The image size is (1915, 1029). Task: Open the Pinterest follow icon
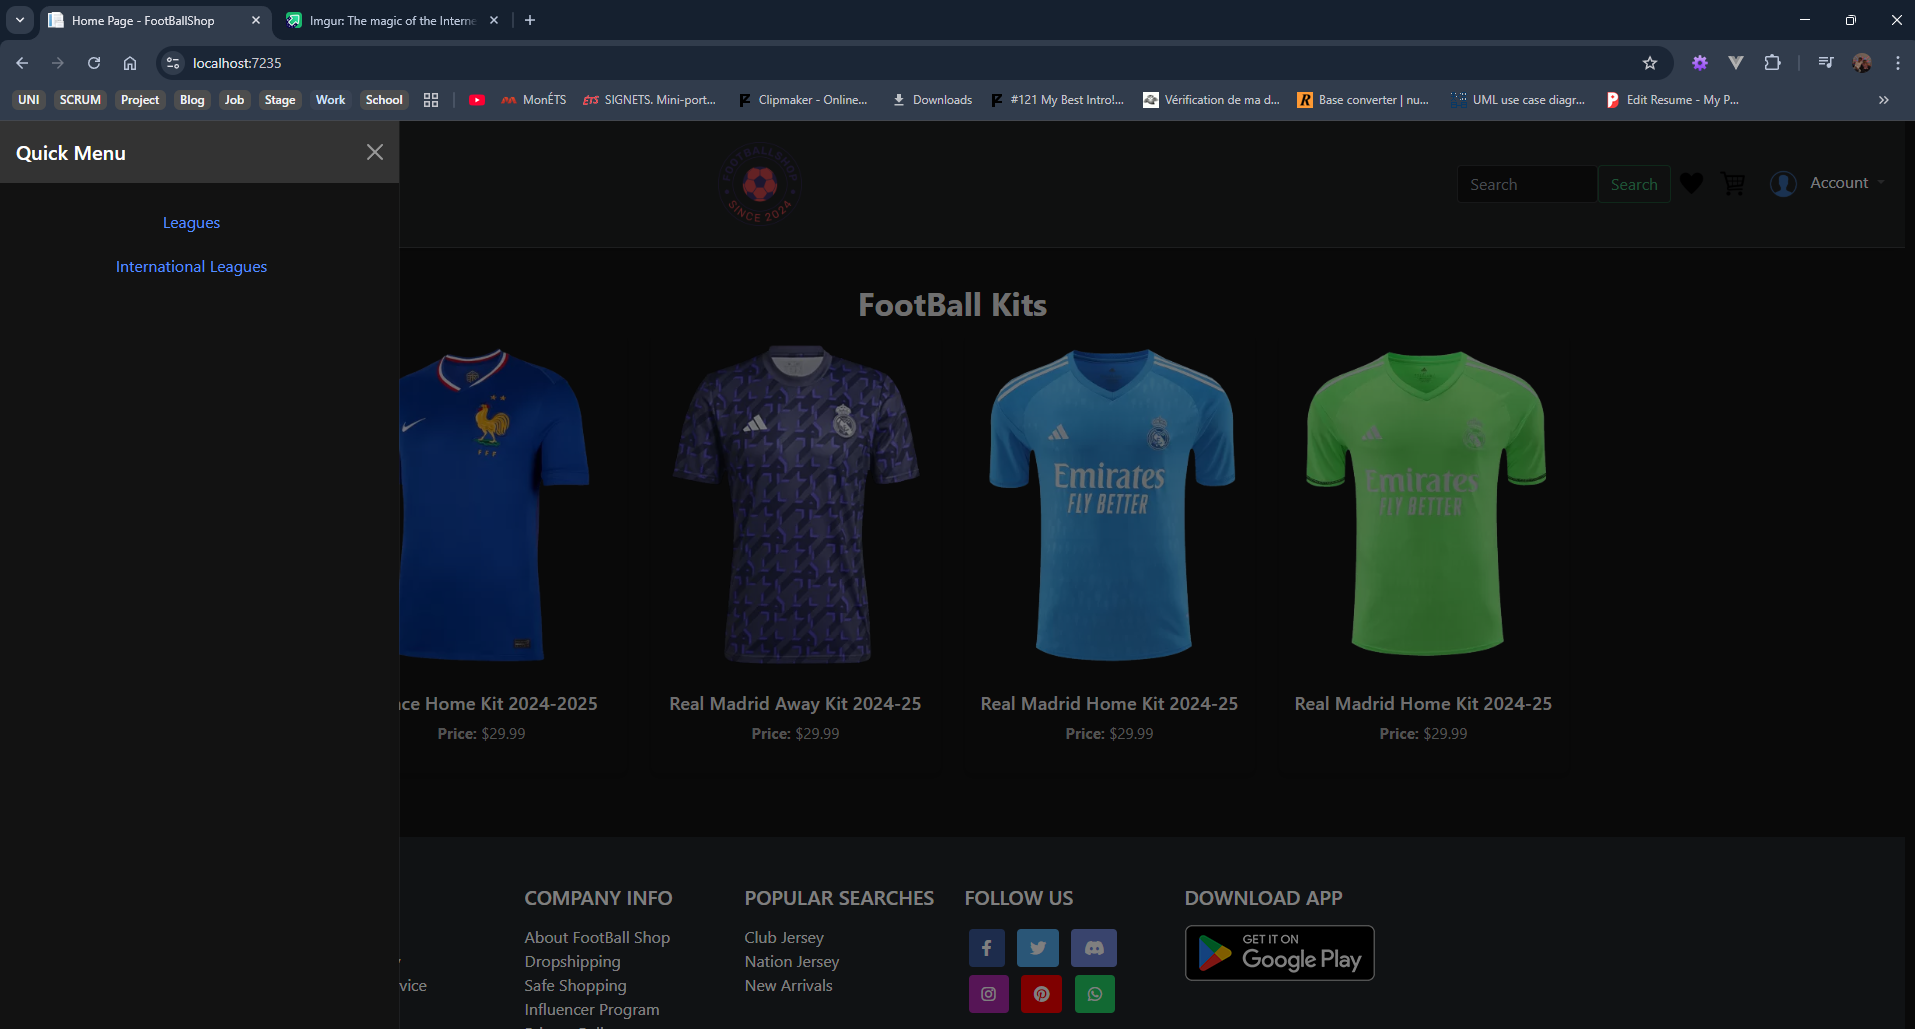coord(1041,994)
